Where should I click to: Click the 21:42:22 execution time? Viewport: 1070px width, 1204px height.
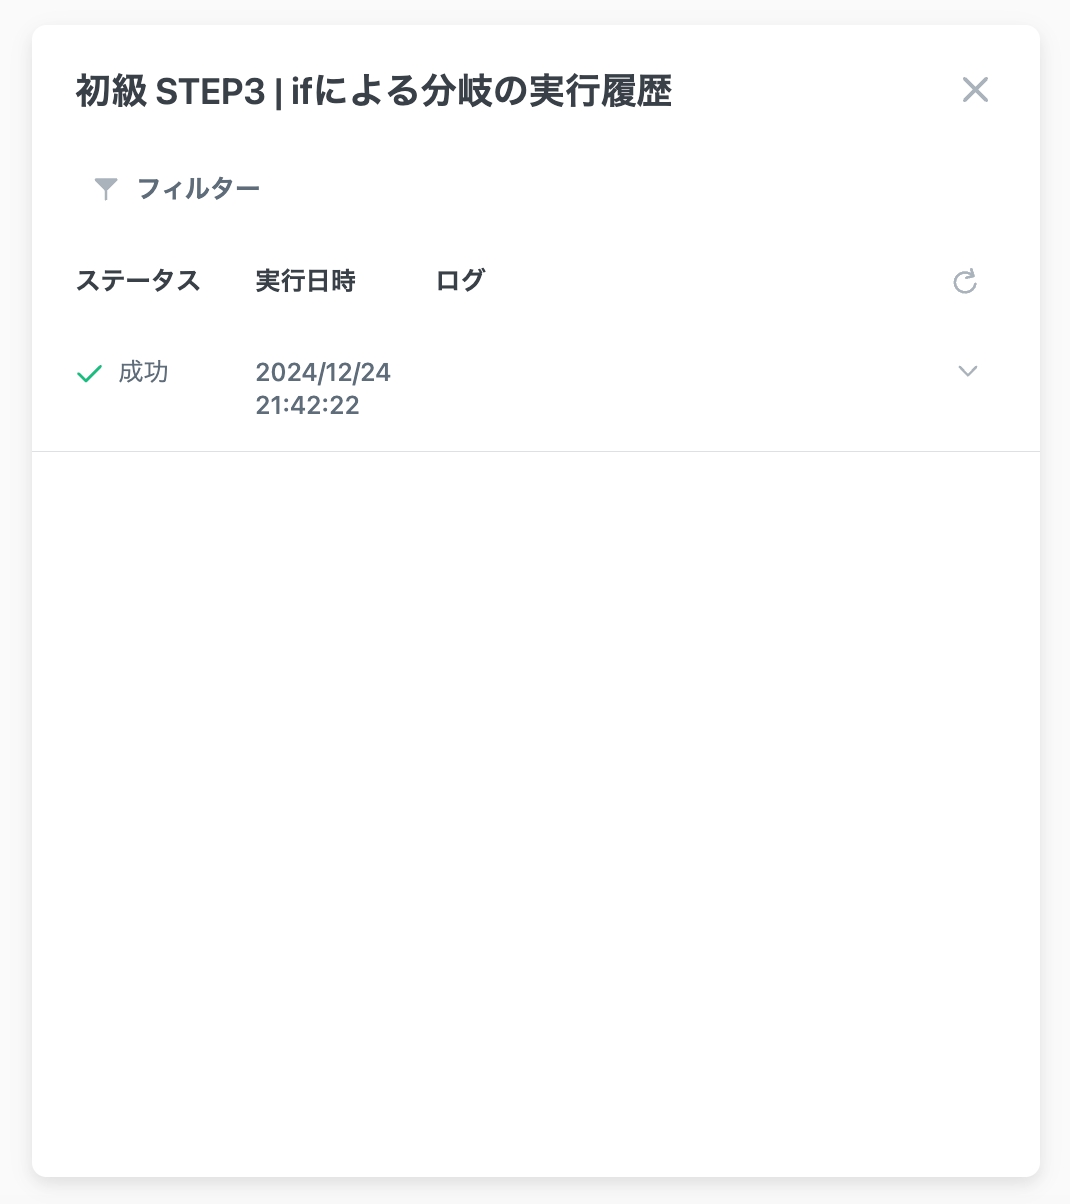tap(307, 405)
